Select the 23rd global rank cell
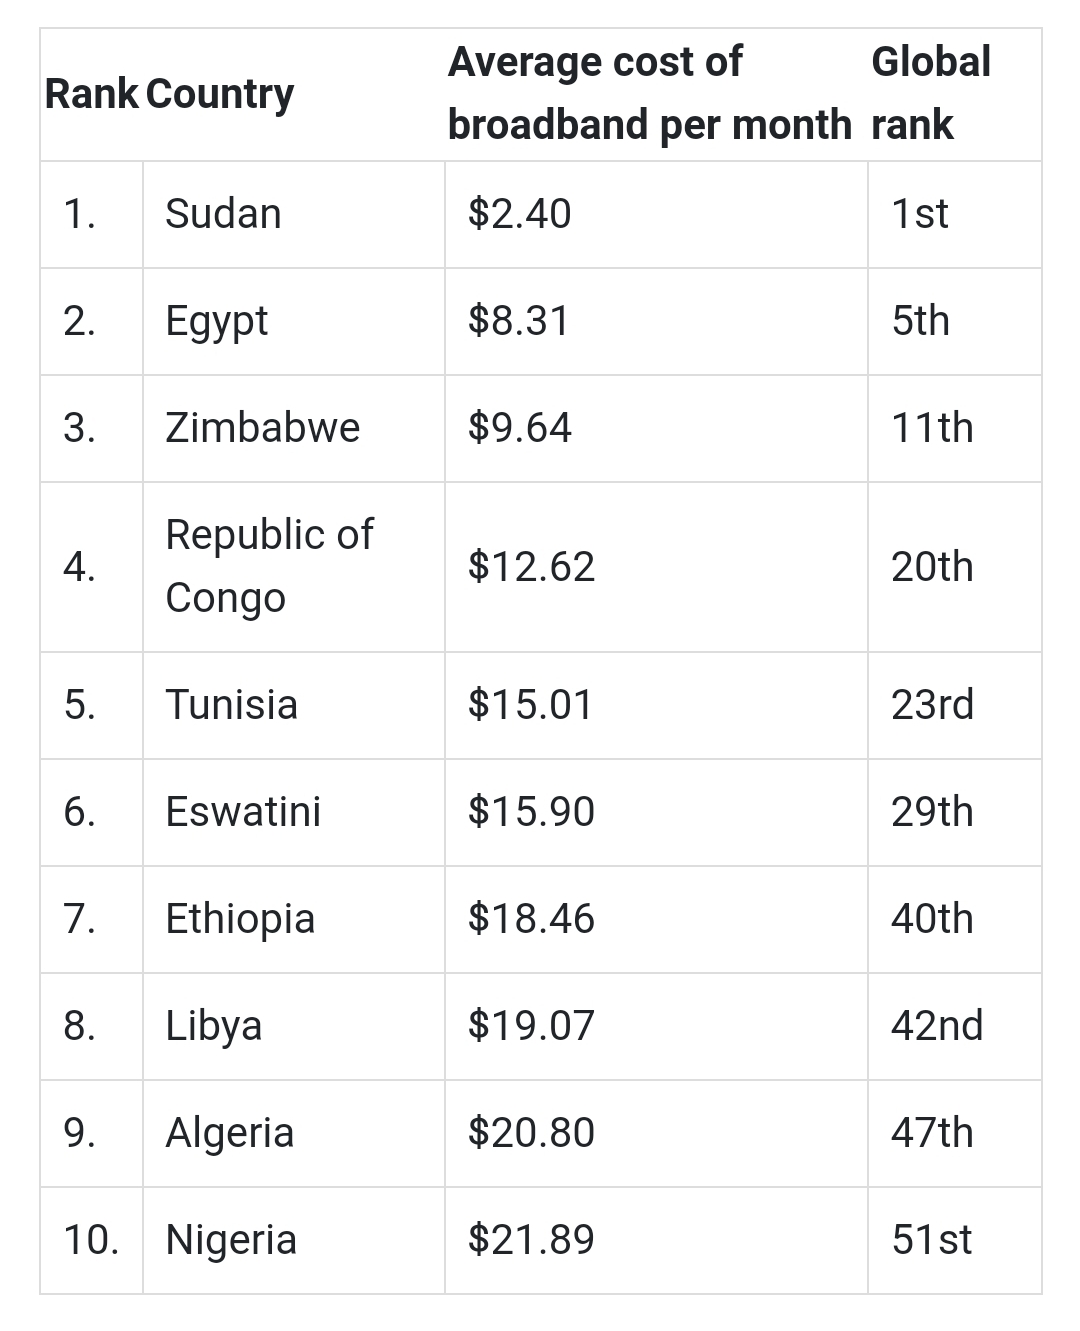The height and width of the screenshot is (1331, 1080). point(954,705)
